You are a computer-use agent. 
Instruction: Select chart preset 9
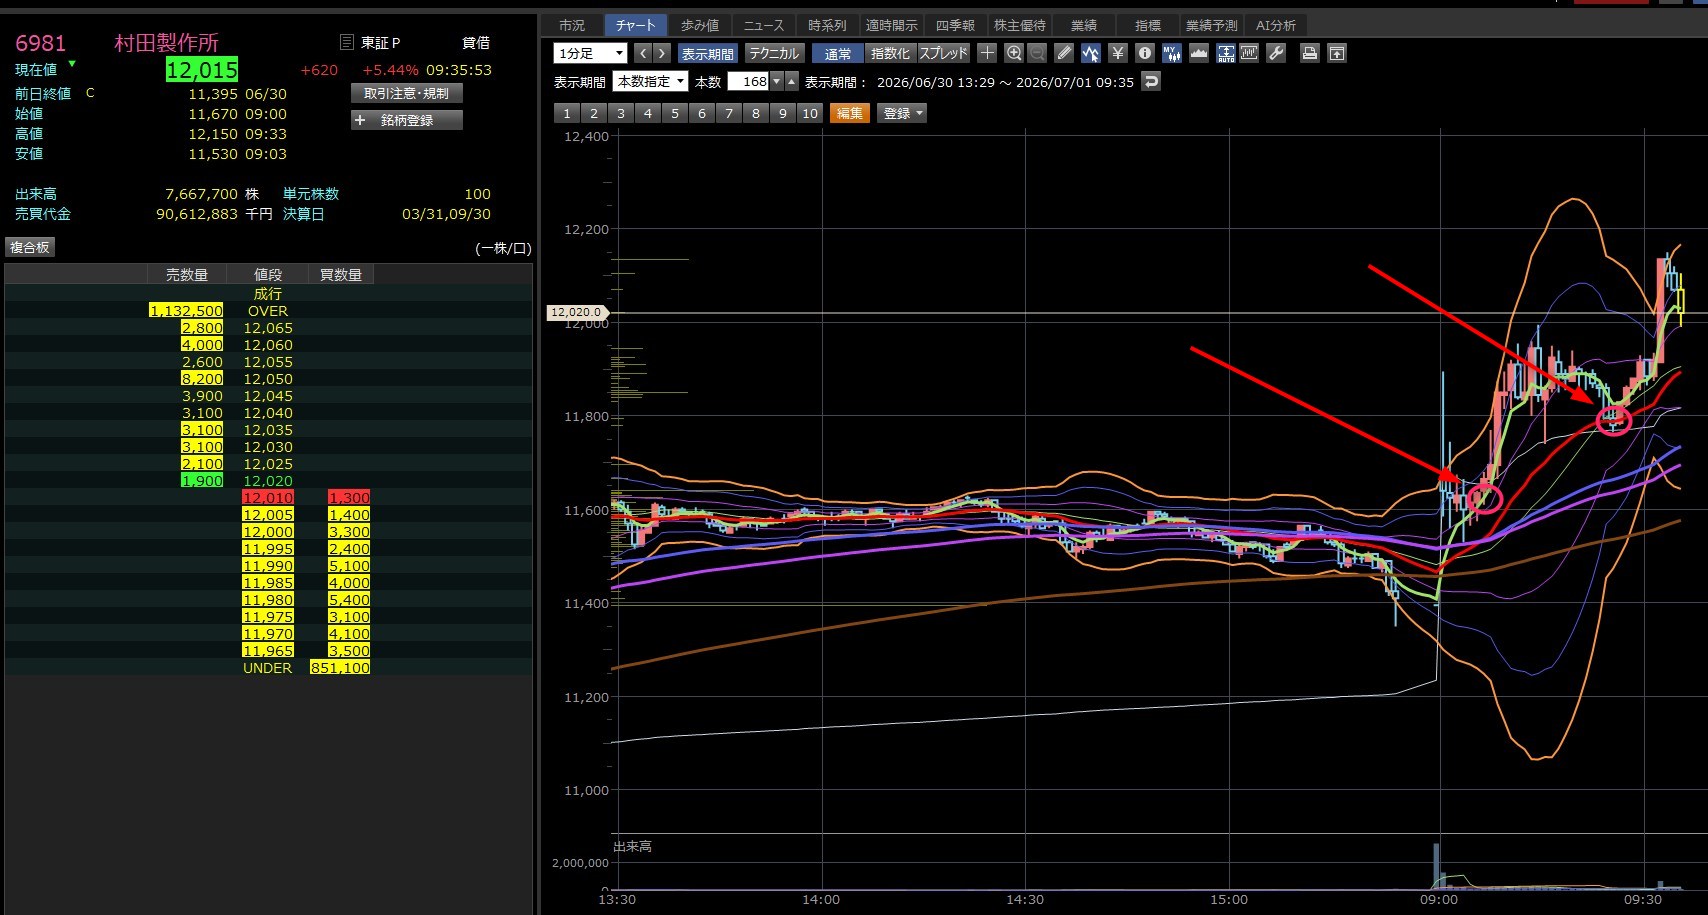pos(783,113)
